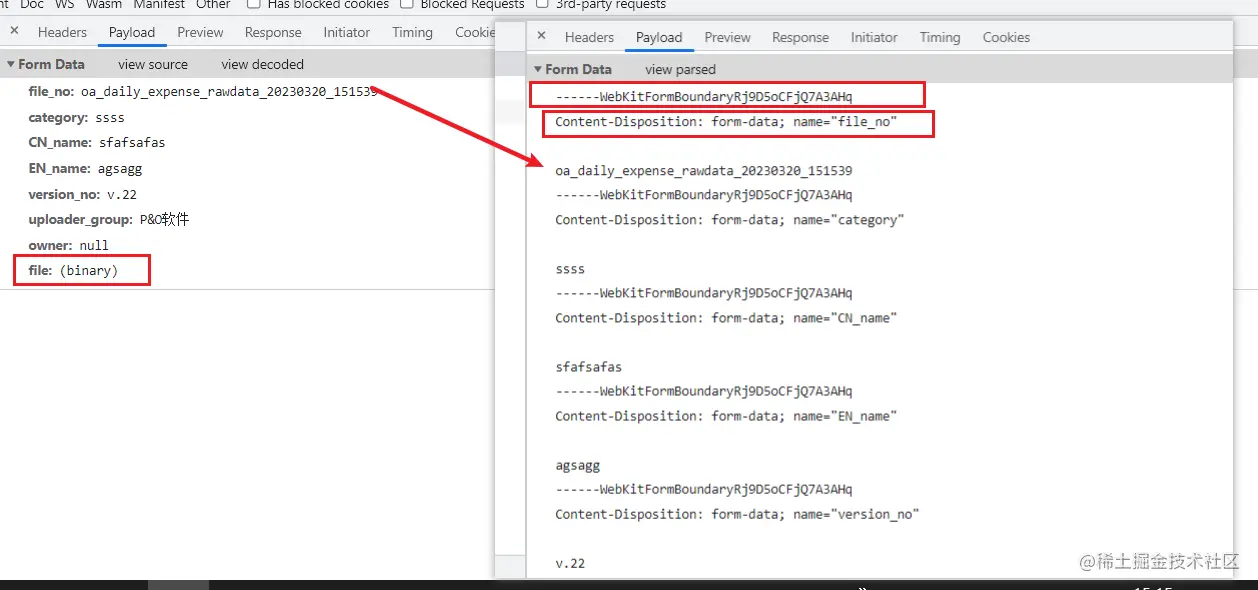
Task: Select the Content-Disposition line with name="CN_name"
Action: (x=726, y=318)
